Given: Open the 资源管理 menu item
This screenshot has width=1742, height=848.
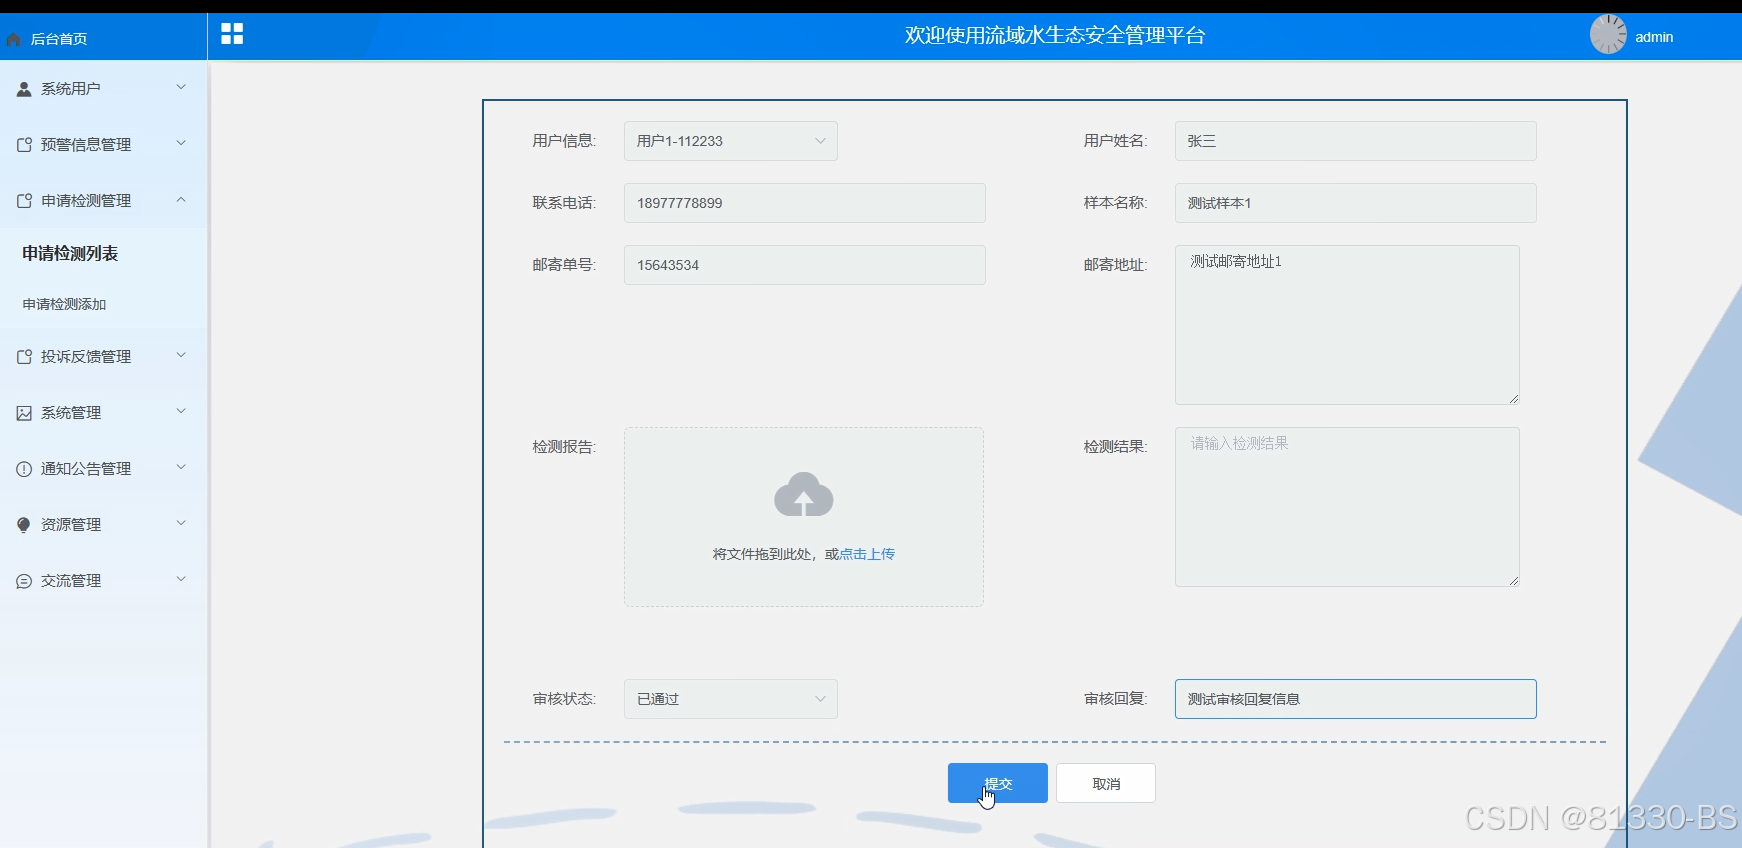Looking at the screenshot, I should 103,525.
